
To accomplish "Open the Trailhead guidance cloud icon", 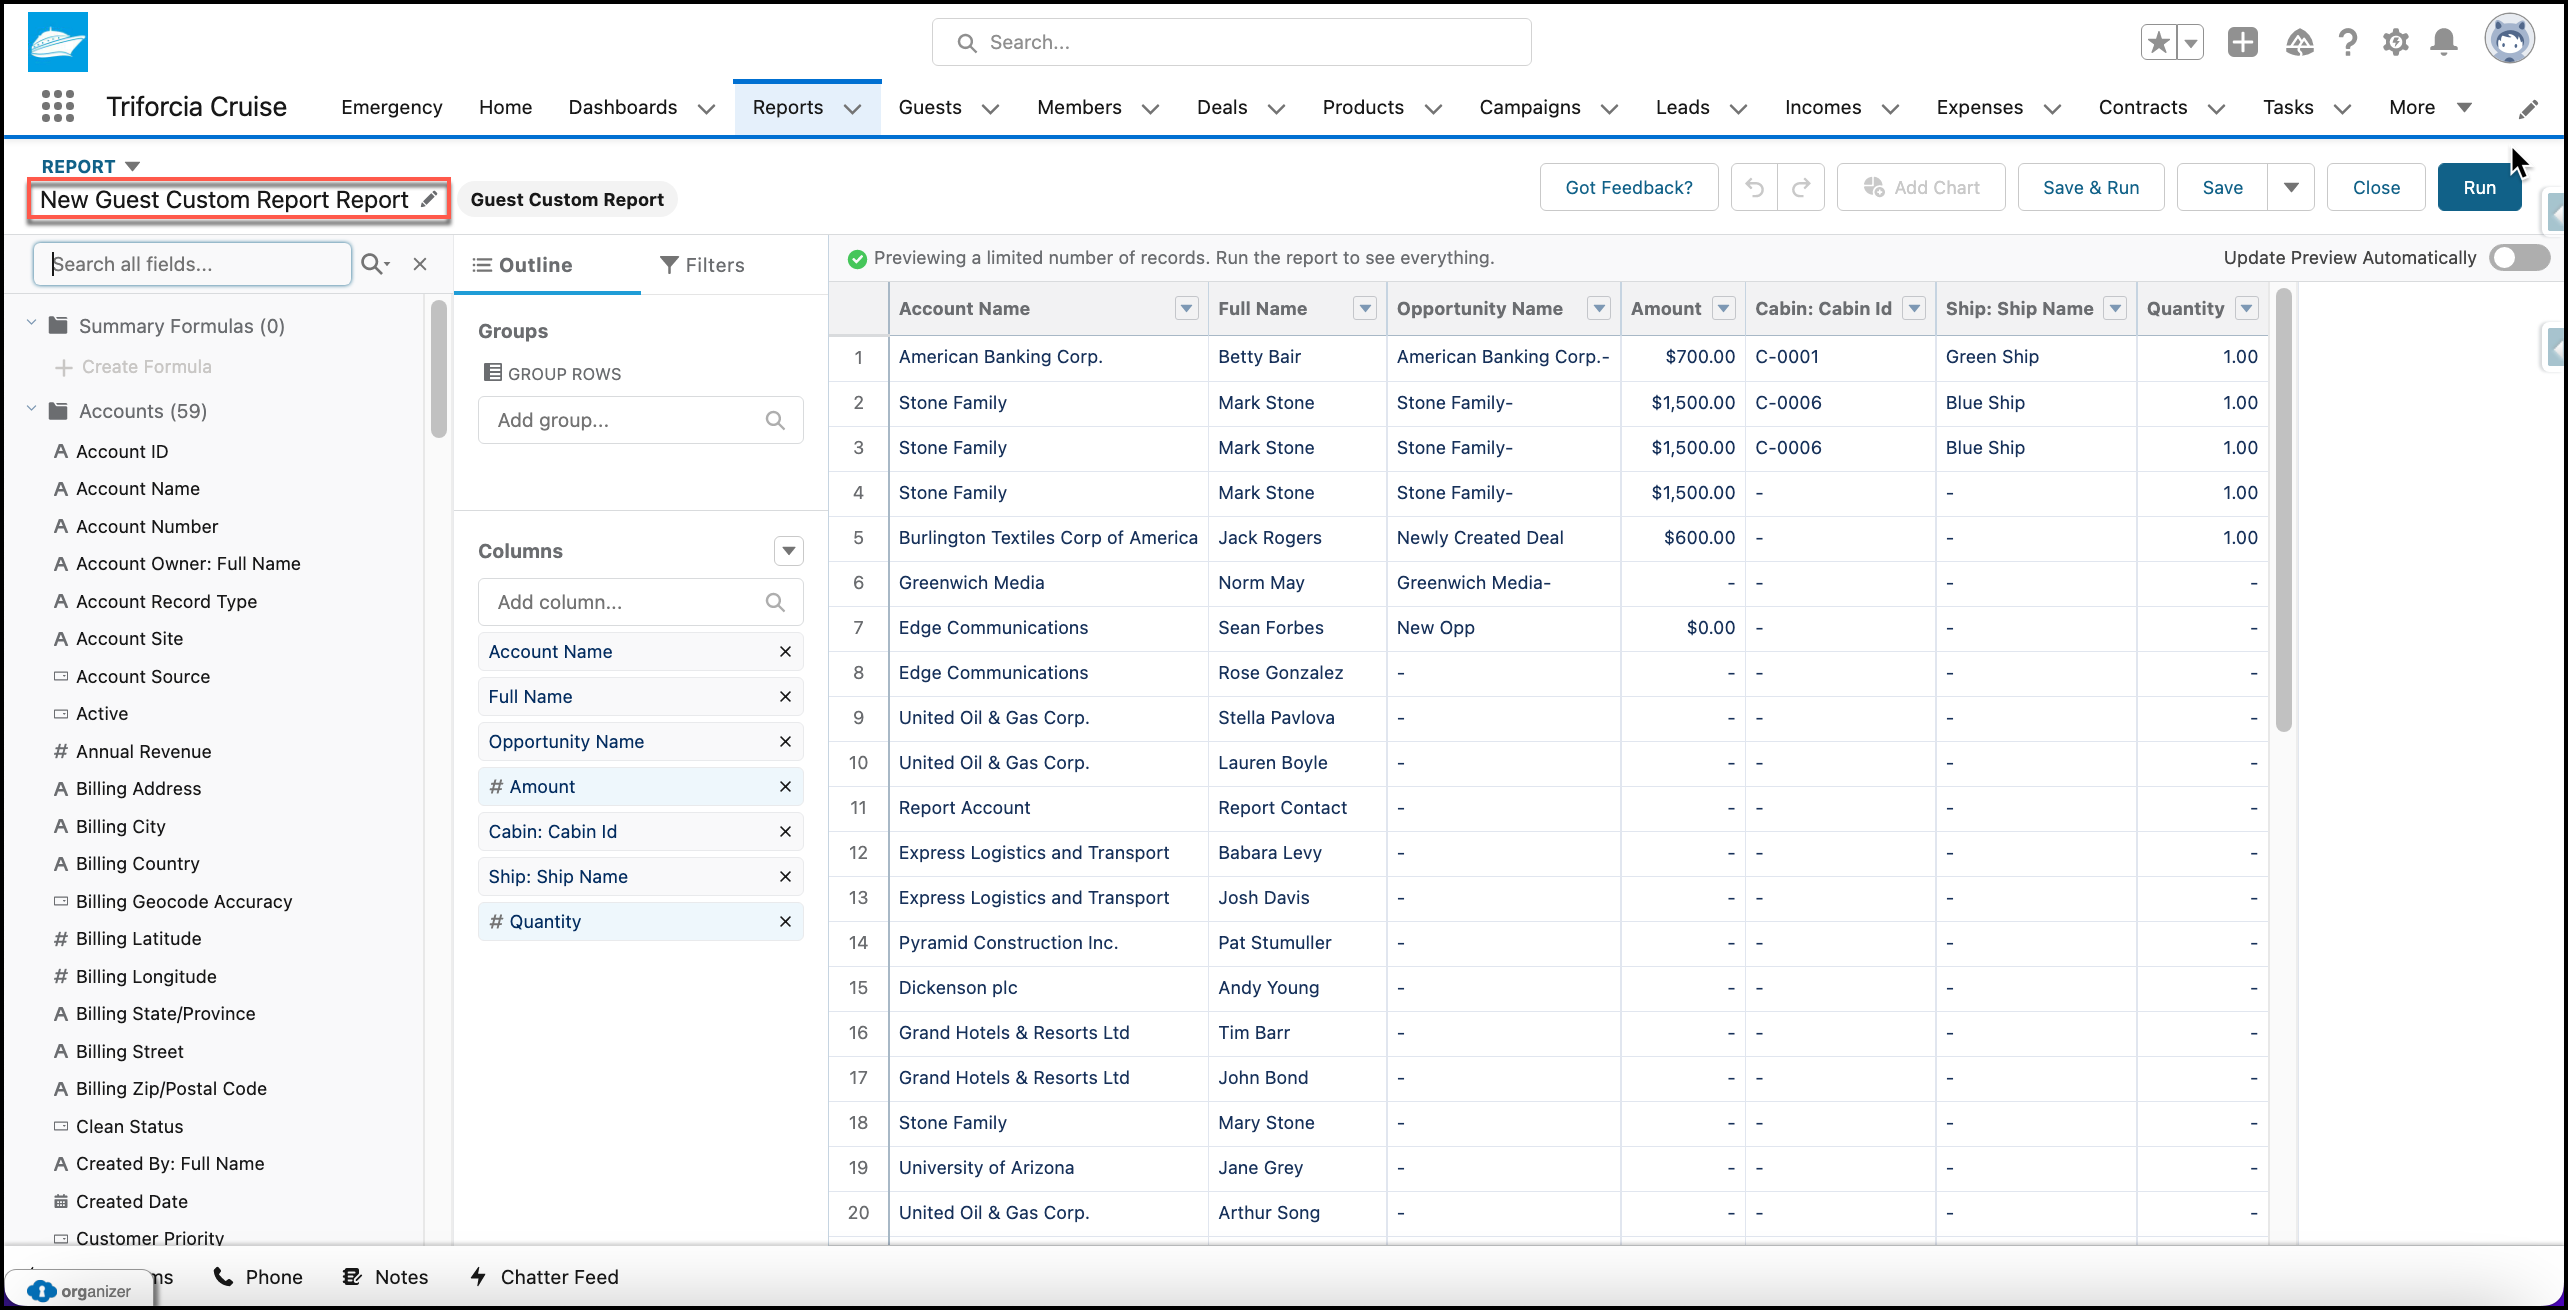I will pyautogui.click(x=2299, y=42).
